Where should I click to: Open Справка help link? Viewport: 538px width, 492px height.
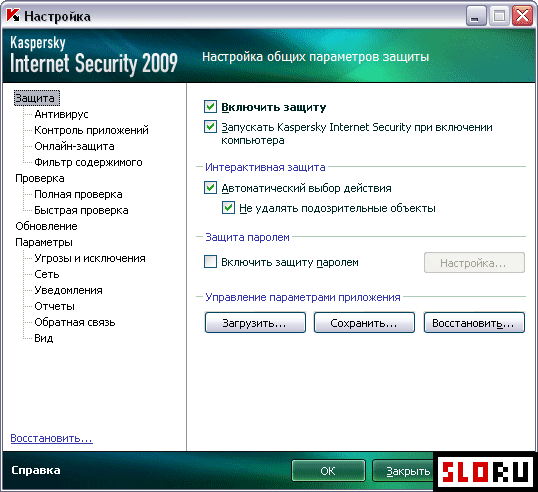click(36, 470)
